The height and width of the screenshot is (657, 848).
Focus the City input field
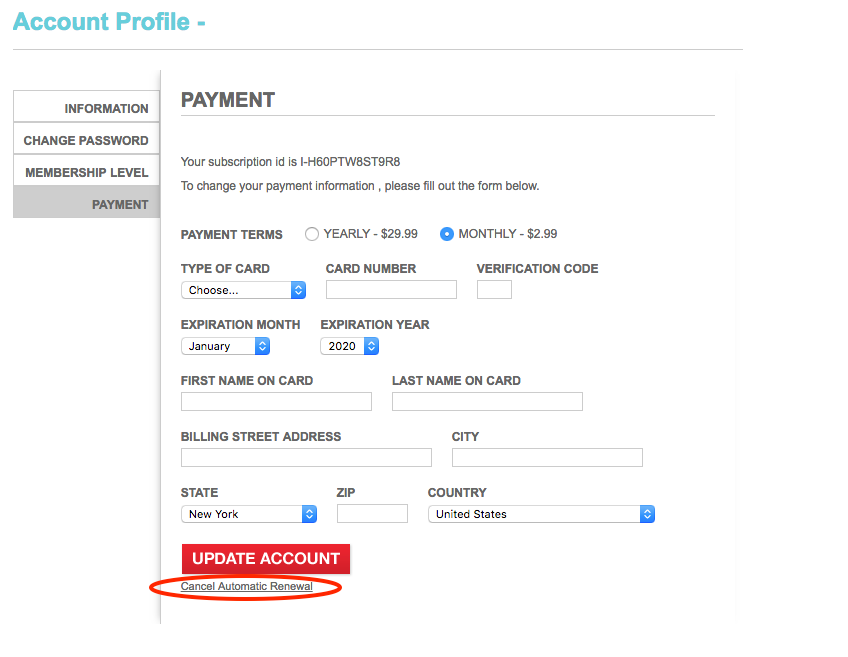click(x=547, y=458)
